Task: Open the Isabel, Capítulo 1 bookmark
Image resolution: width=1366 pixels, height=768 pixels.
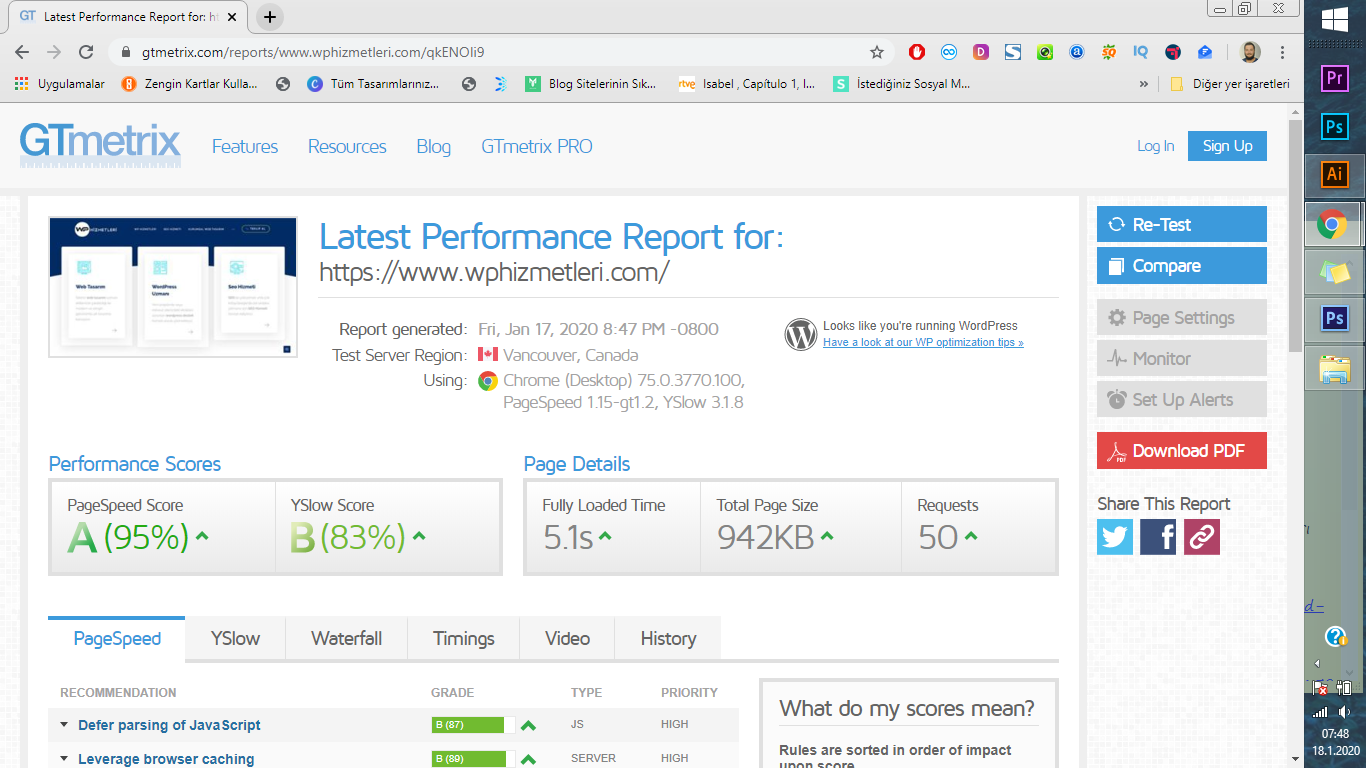Action: click(747, 84)
